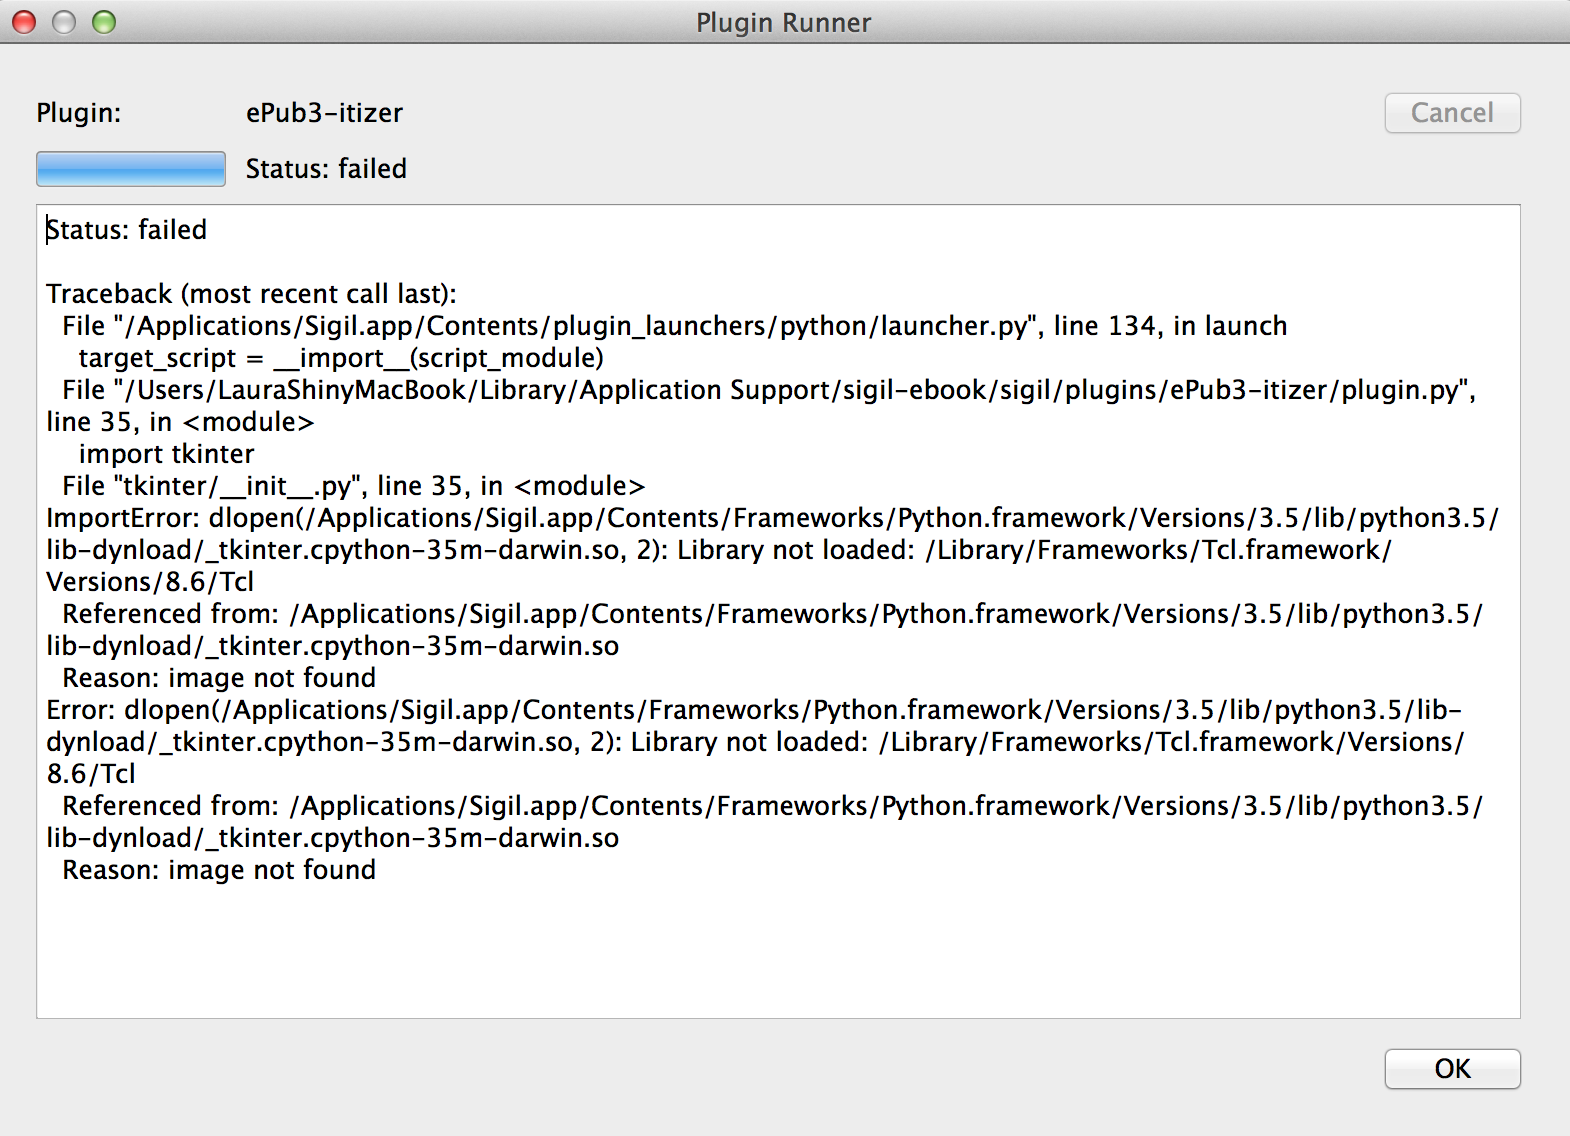1570x1136 pixels.
Task: Click the launcher.py line 134 entry
Action: [674, 326]
